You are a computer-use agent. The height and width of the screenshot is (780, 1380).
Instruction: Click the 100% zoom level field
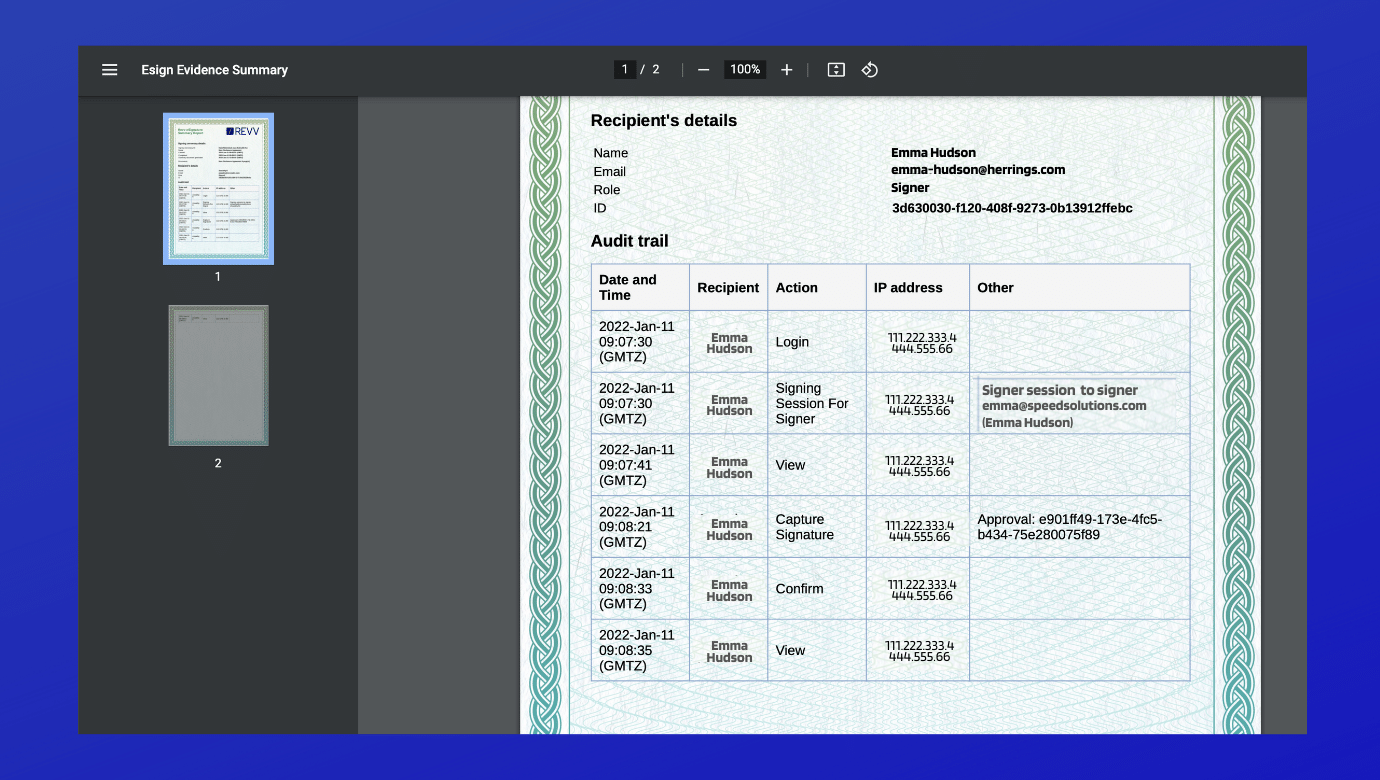point(744,70)
